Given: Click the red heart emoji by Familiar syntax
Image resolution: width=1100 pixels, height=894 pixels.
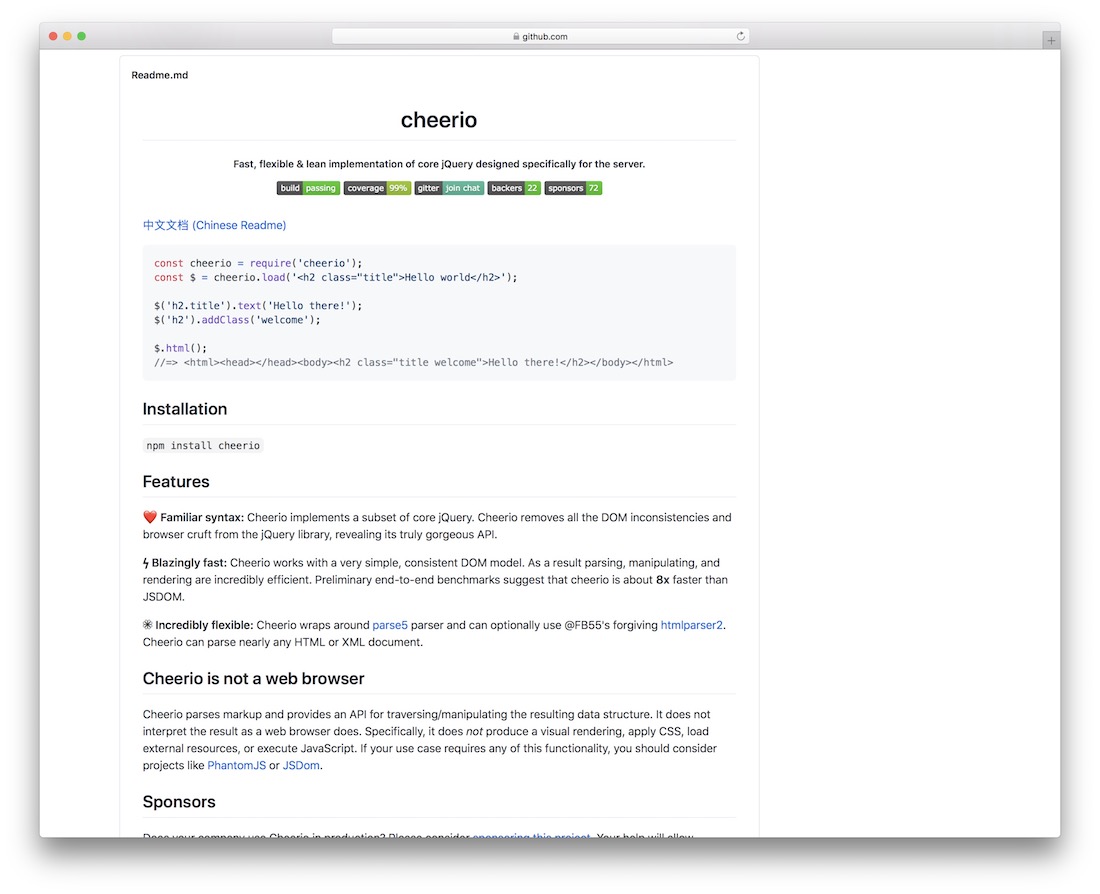Looking at the screenshot, I should click(x=149, y=517).
